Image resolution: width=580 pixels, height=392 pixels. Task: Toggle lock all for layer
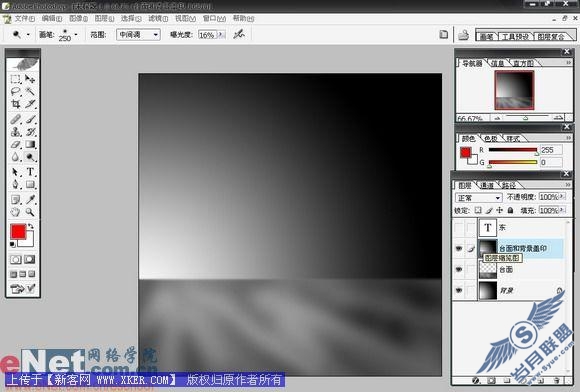[x=510, y=210]
